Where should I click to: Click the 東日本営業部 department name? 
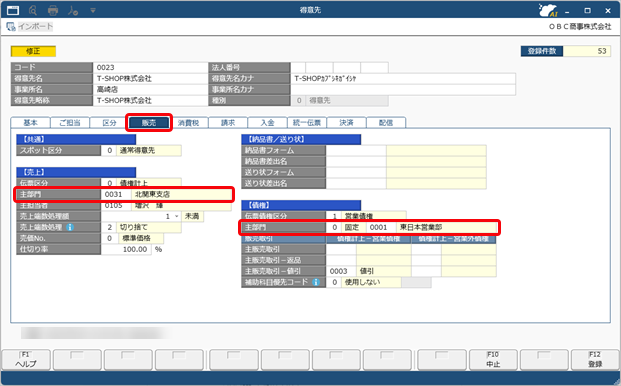click(421, 227)
